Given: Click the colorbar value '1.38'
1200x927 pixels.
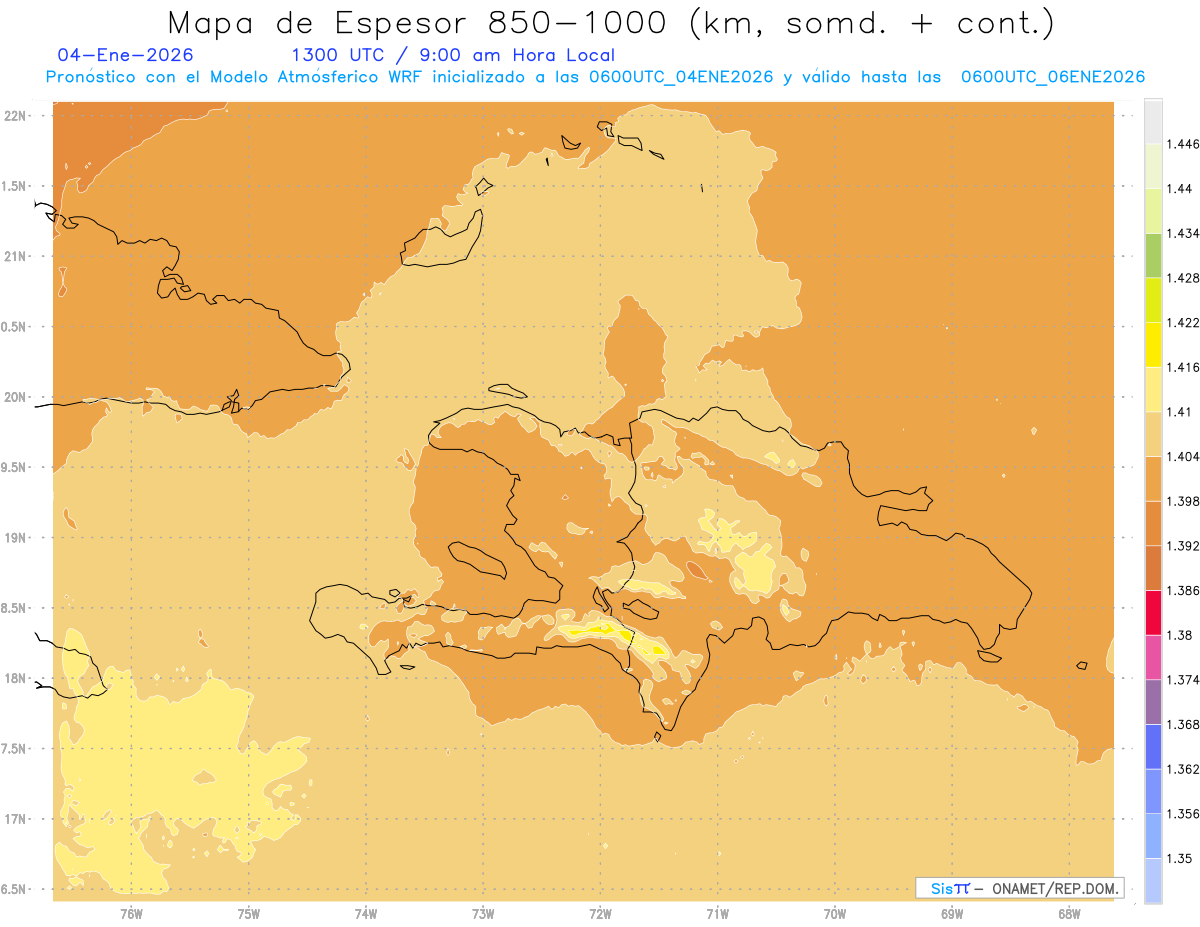Looking at the screenshot, I should pyautogui.click(x=1179, y=635).
